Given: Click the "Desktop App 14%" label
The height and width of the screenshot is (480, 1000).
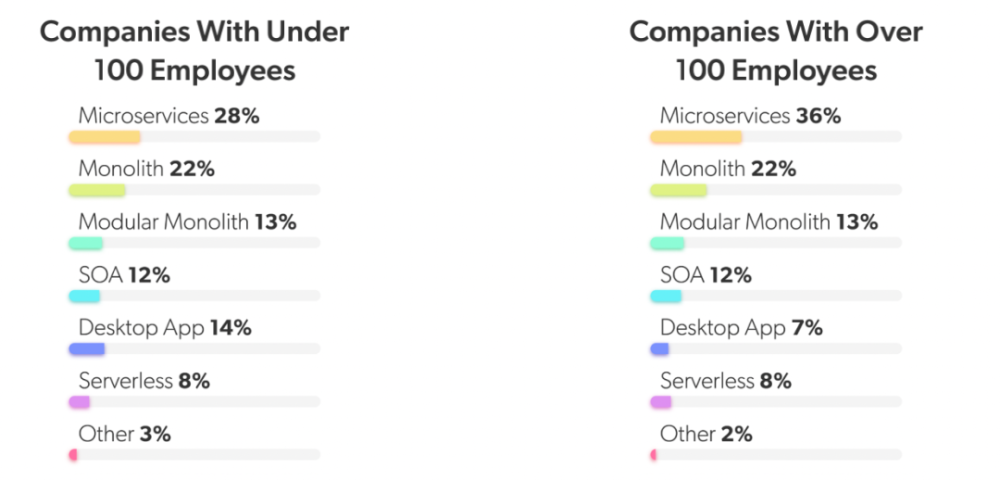Looking at the screenshot, I should click(x=165, y=328).
